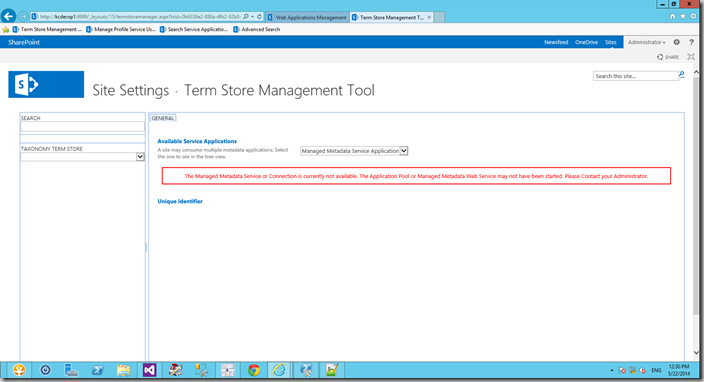Image resolution: width=704 pixels, height=382 pixels.
Task: Open OneDrive in the suite bar
Action: tap(586, 42)
